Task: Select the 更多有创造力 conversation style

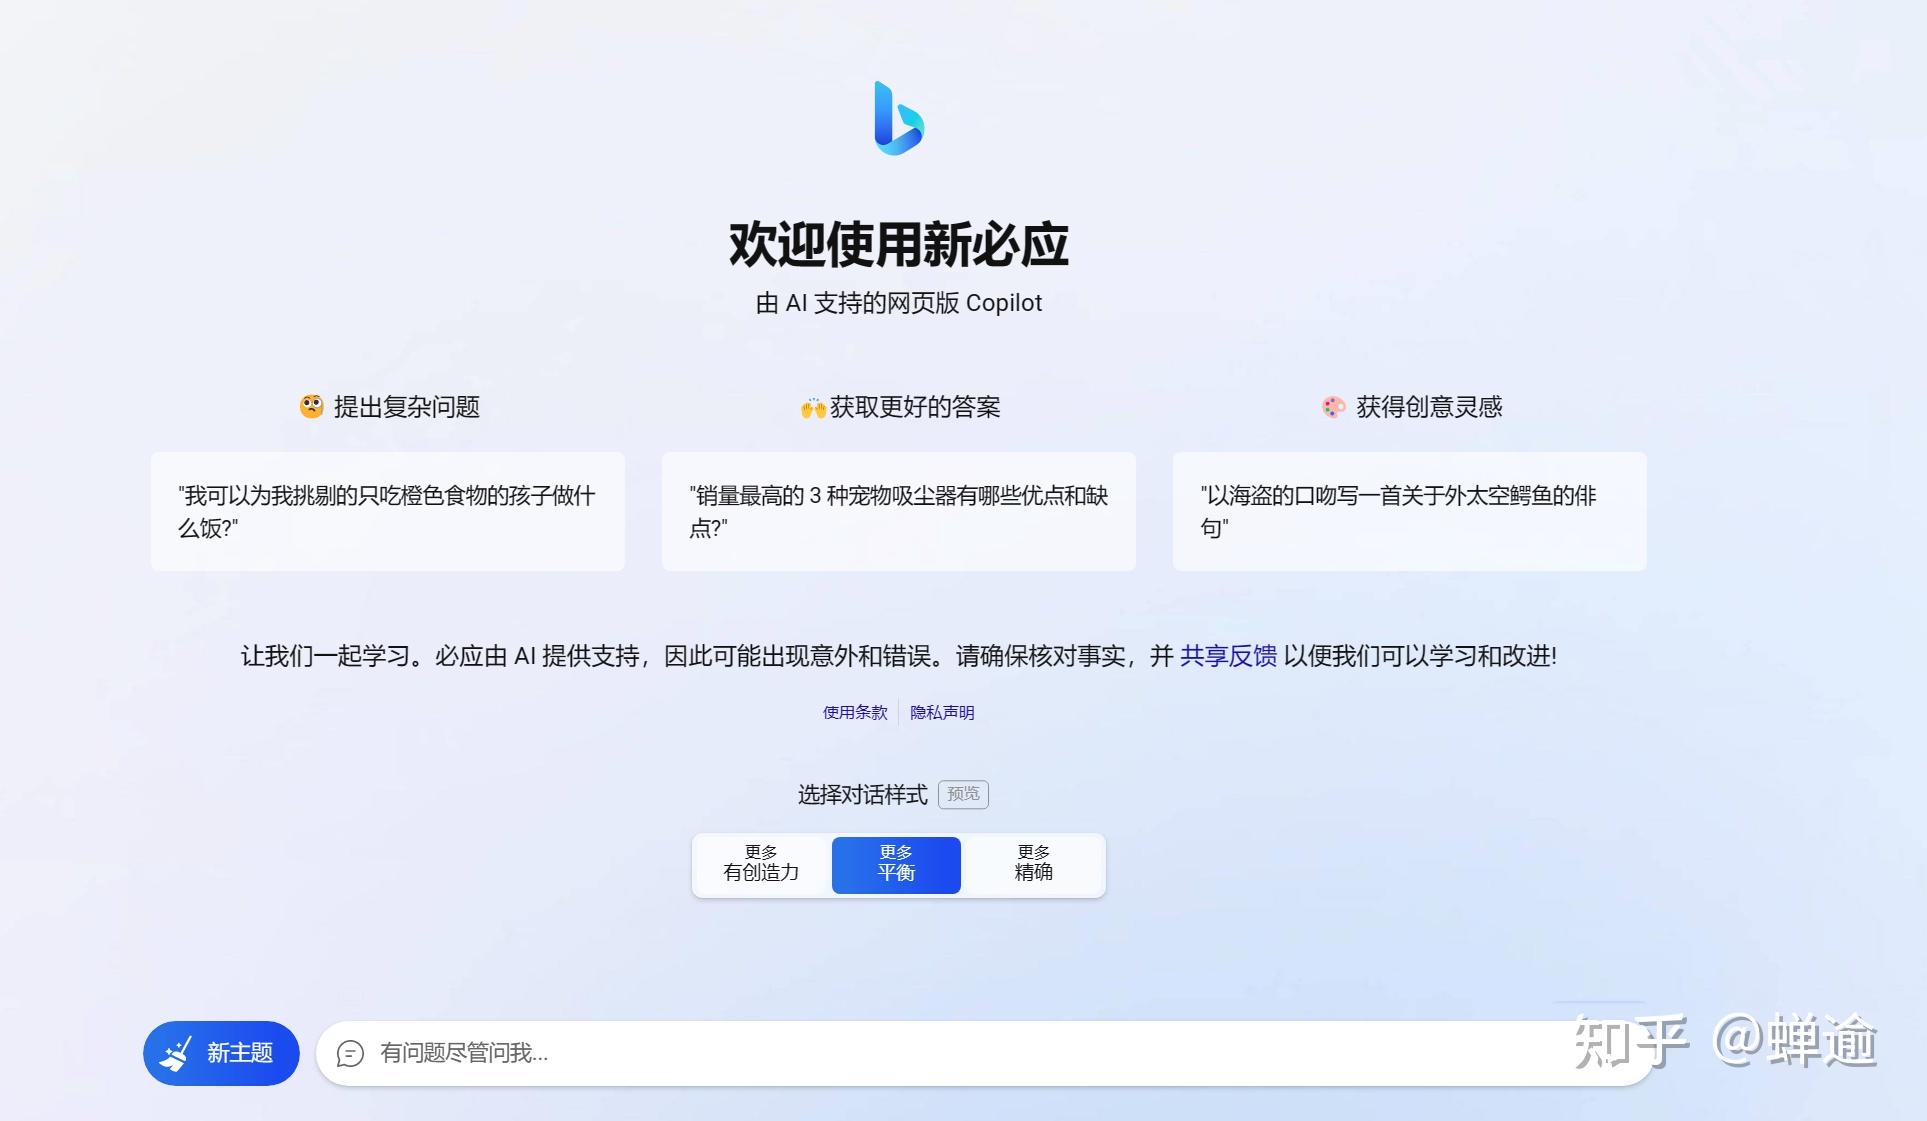Action: click(x=761, y=864)
